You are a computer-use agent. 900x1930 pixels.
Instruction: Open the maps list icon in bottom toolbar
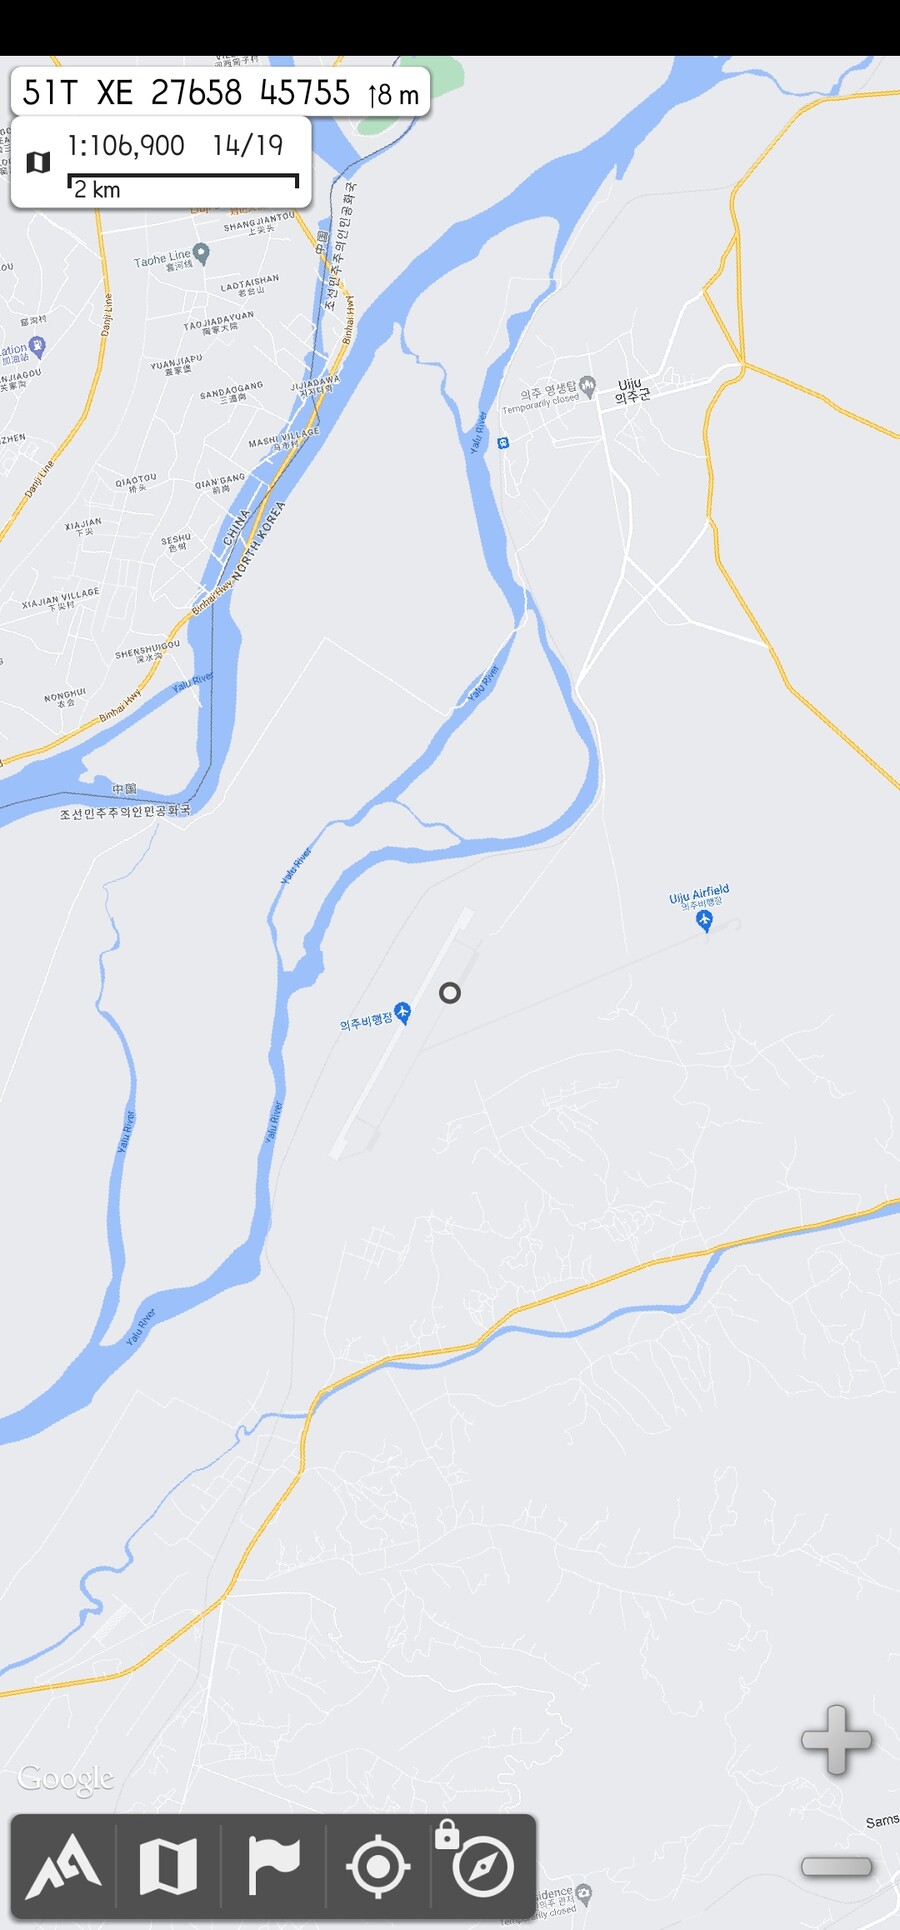(168, 1866)
